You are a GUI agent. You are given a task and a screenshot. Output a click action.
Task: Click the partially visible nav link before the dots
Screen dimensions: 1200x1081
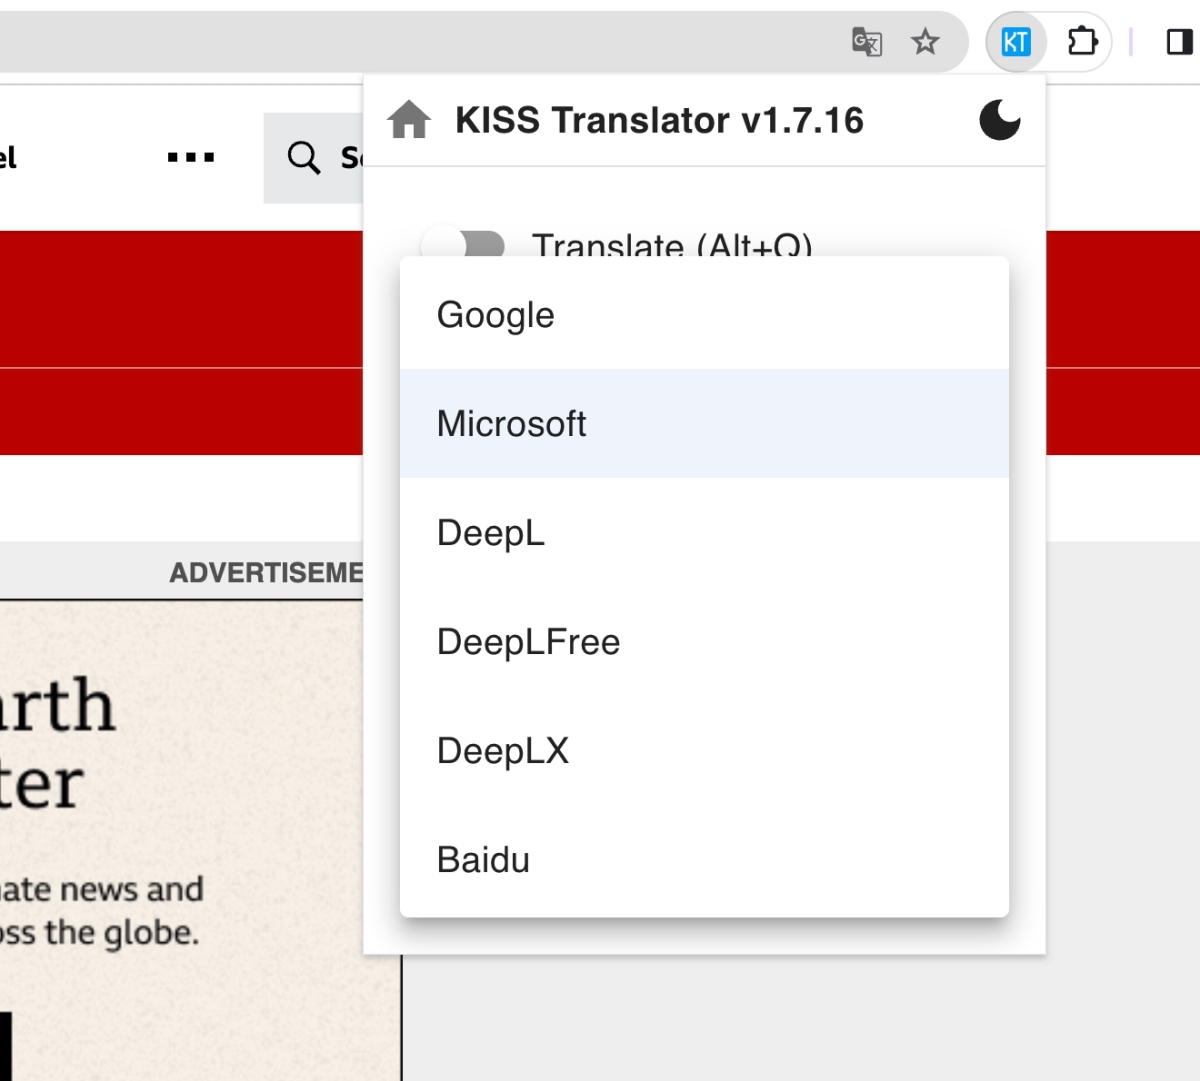coord(8,157)
